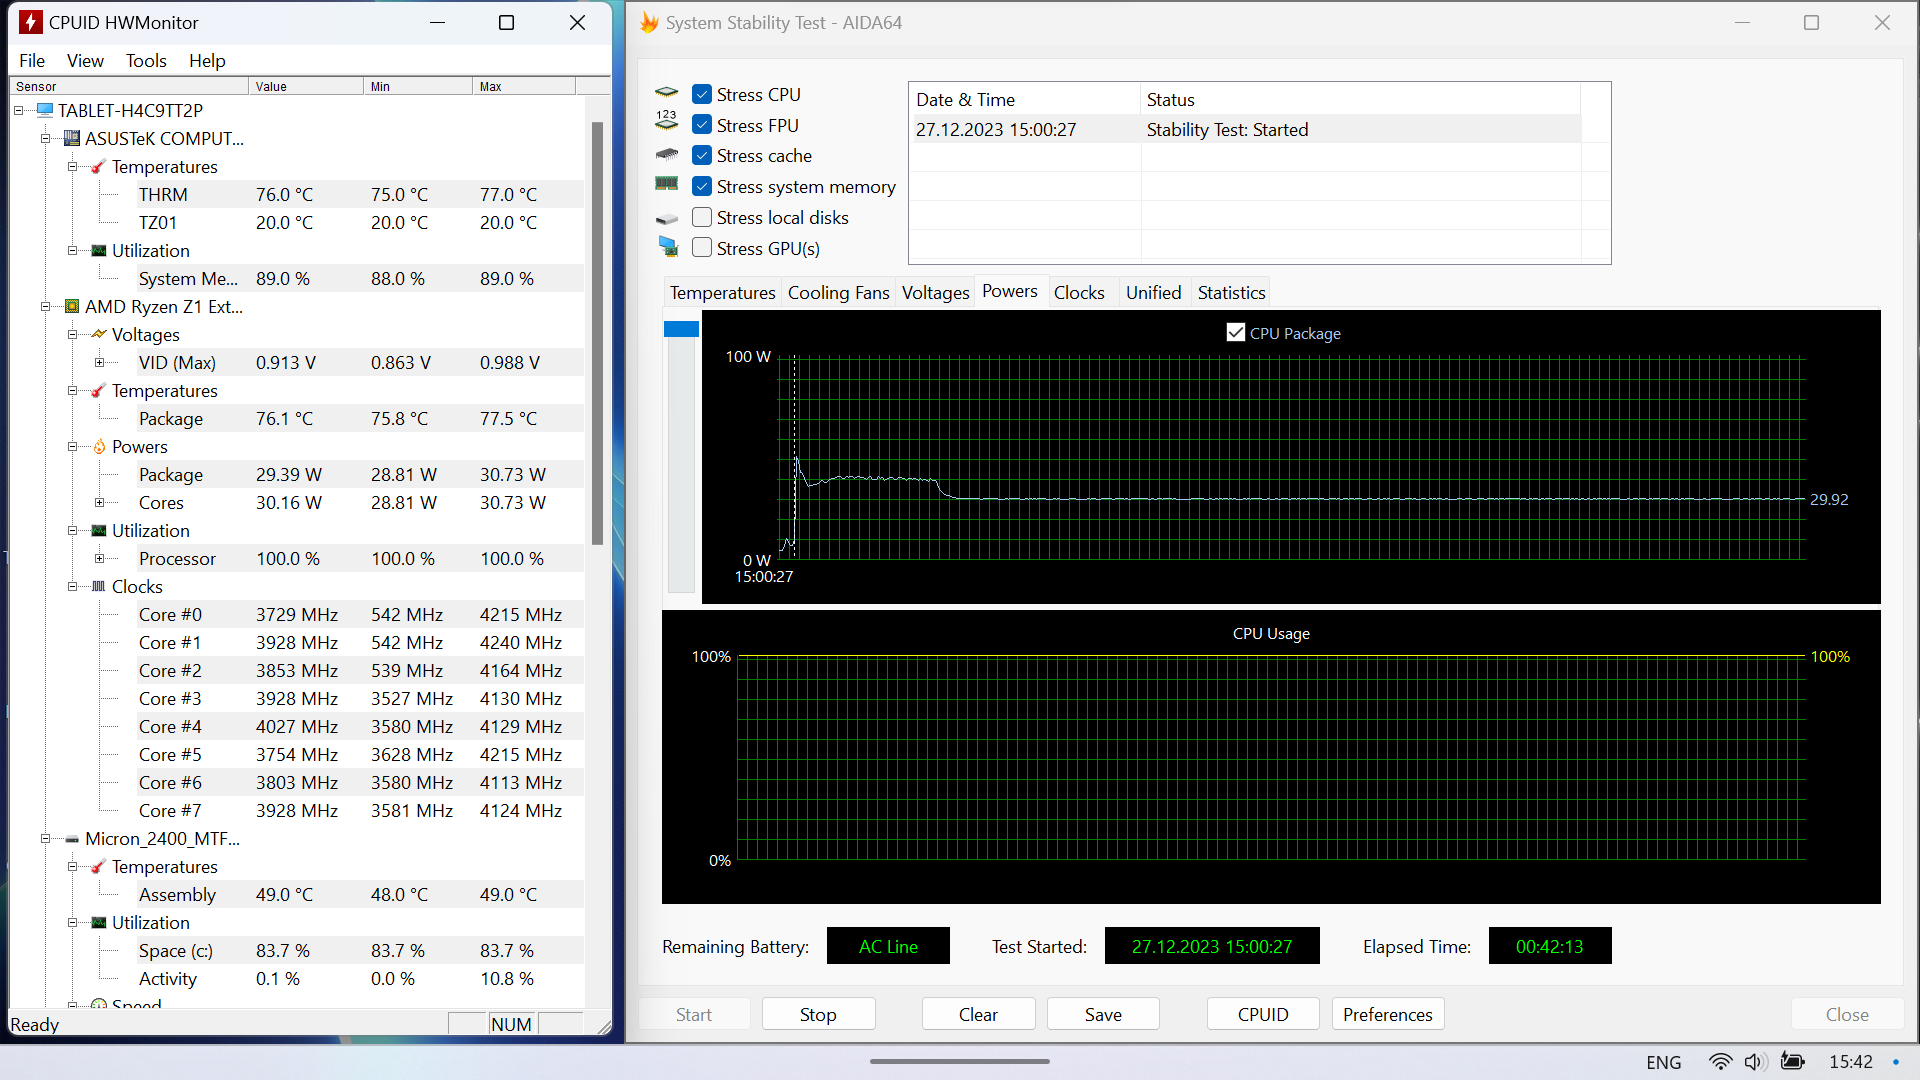Expand the Cores power node
Image resolution: width=1920 pixels, height=1080 pixels.
pyautogui.click(x=99, y=503)
